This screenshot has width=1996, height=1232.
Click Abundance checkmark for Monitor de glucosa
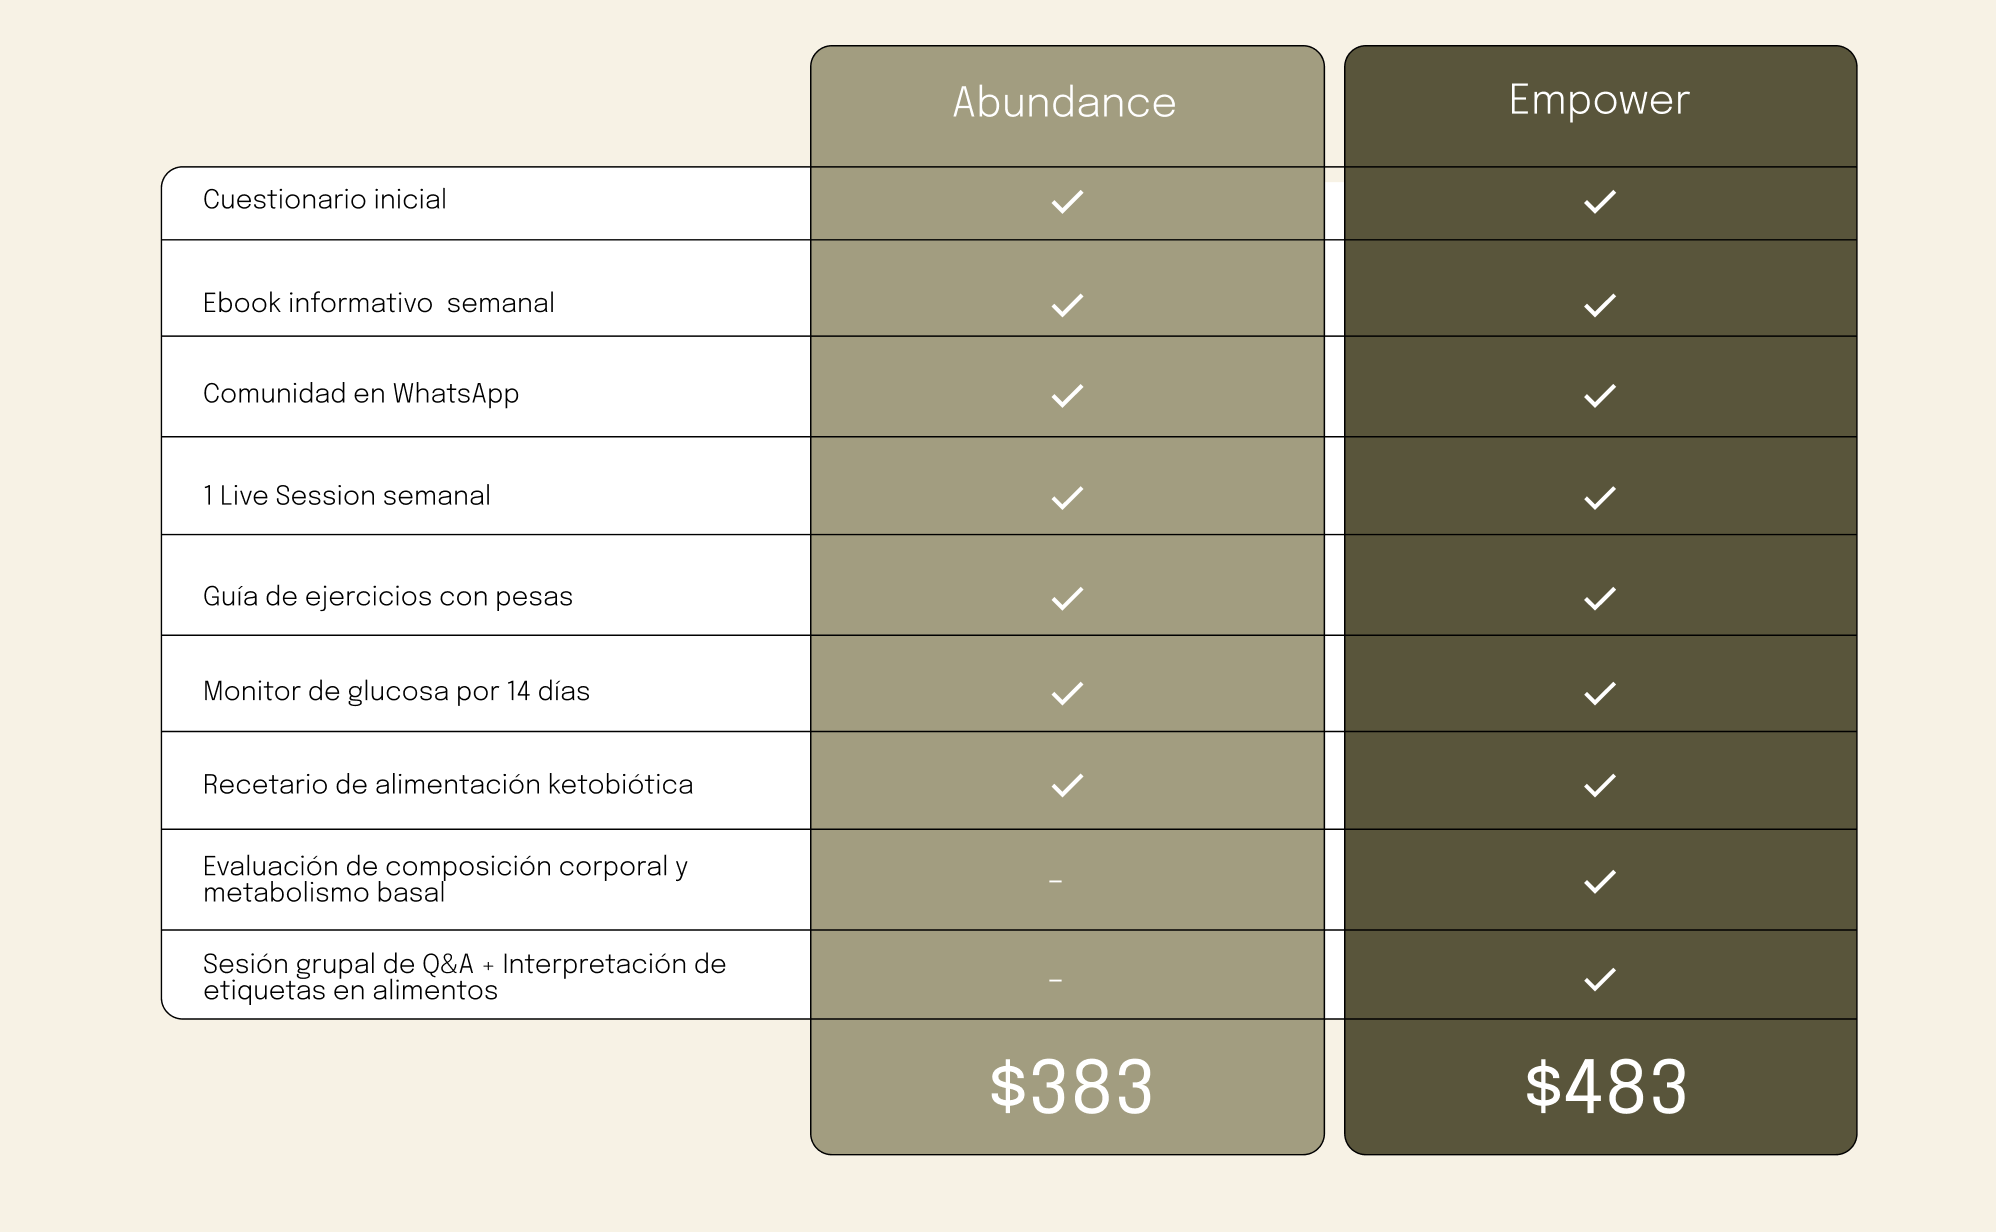pyautogui.click(x=1067, y=693)
